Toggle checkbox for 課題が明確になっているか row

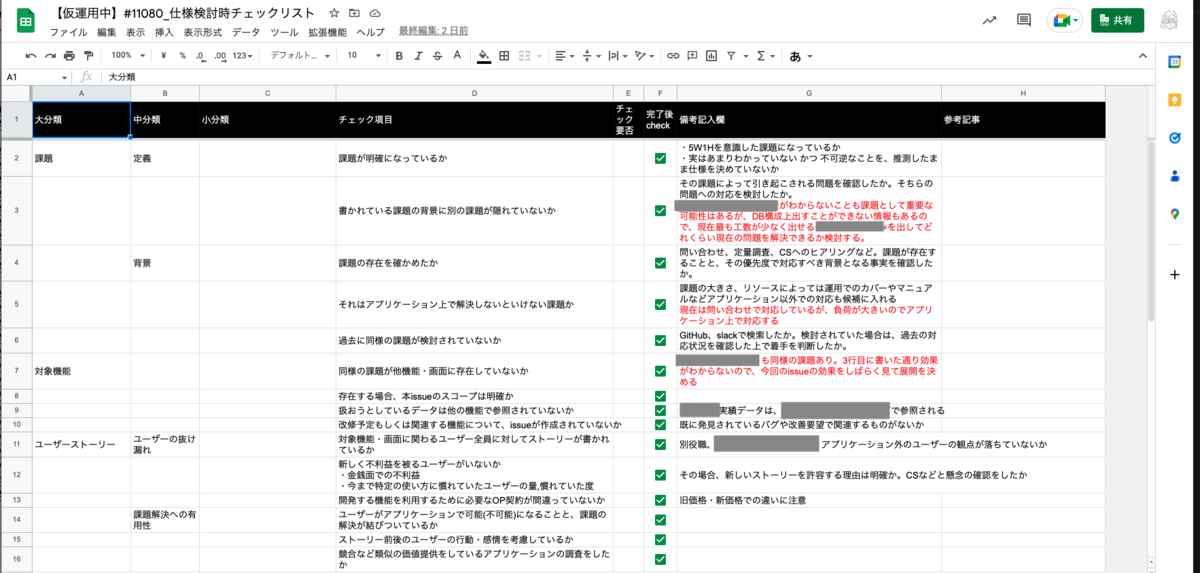point(660,158)
